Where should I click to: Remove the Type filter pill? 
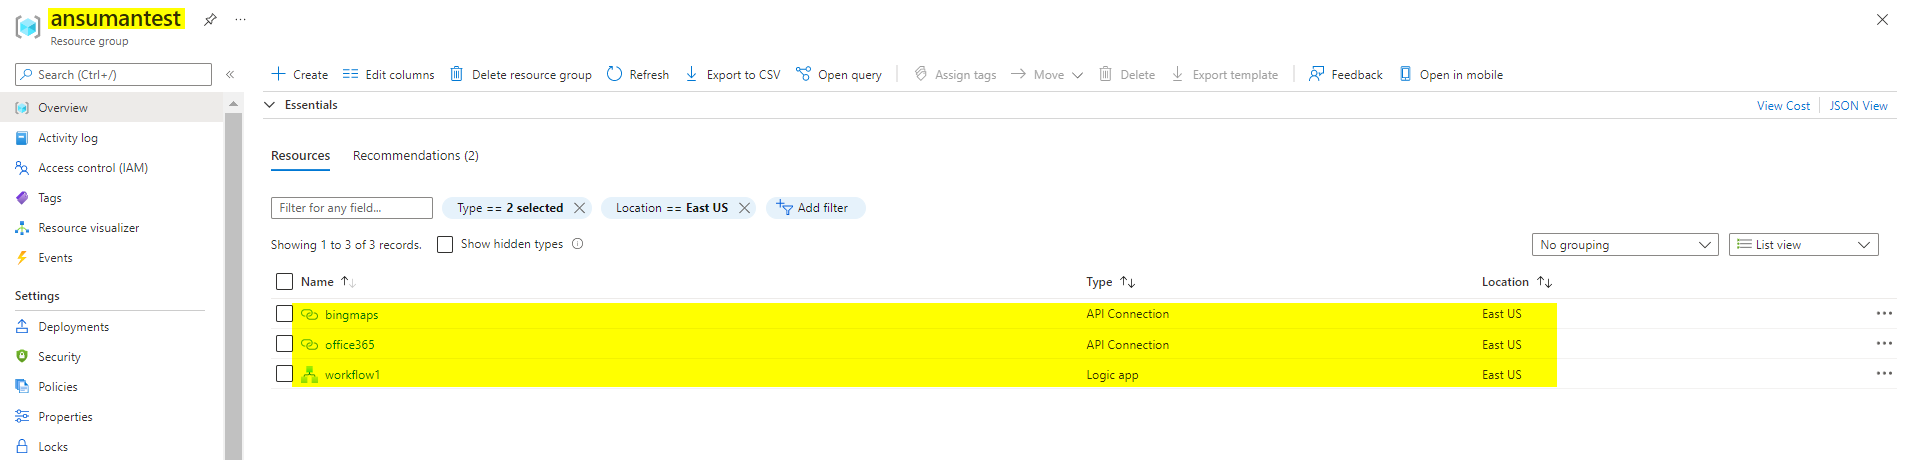(x=579, y=208)
